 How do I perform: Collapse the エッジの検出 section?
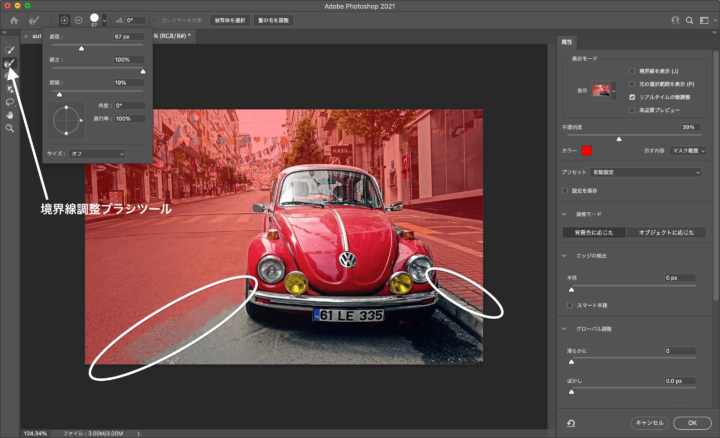tap(564, 256)
